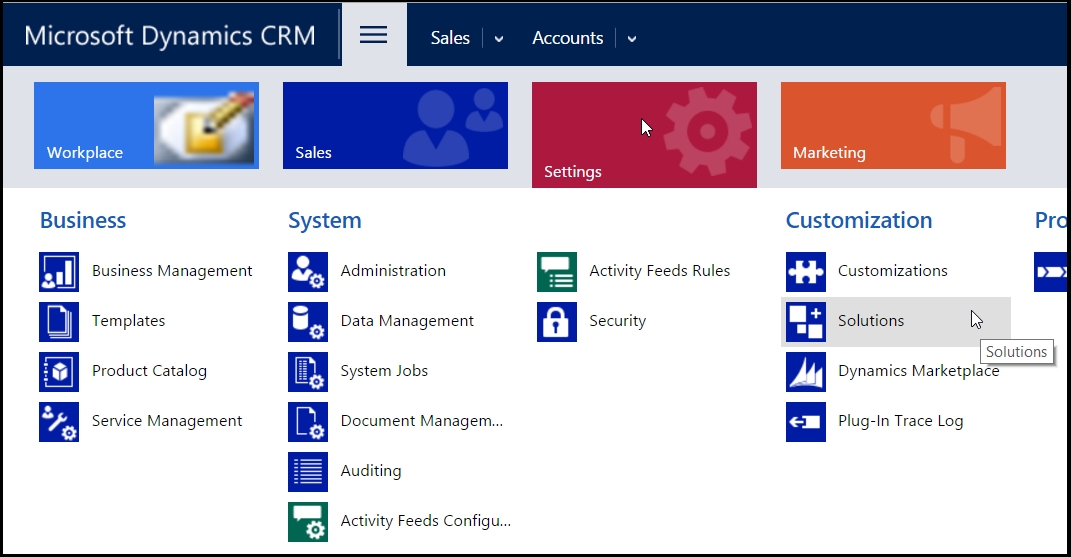Open the Auditing link
1071x557 pixels.
pos(371,471)
